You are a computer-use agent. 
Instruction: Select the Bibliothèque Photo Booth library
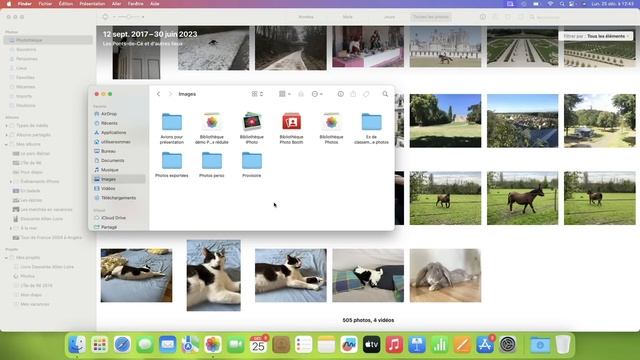click(291, 128)
